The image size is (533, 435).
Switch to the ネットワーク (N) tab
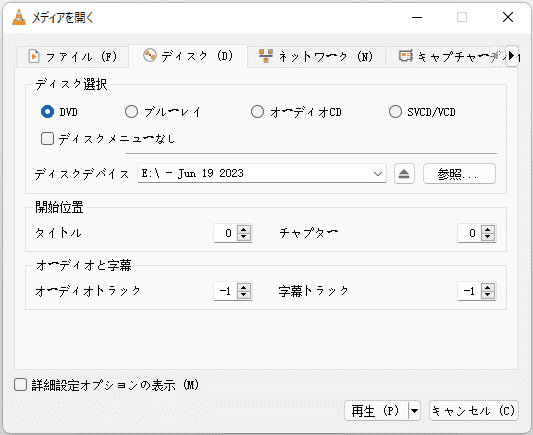(316, 56)
